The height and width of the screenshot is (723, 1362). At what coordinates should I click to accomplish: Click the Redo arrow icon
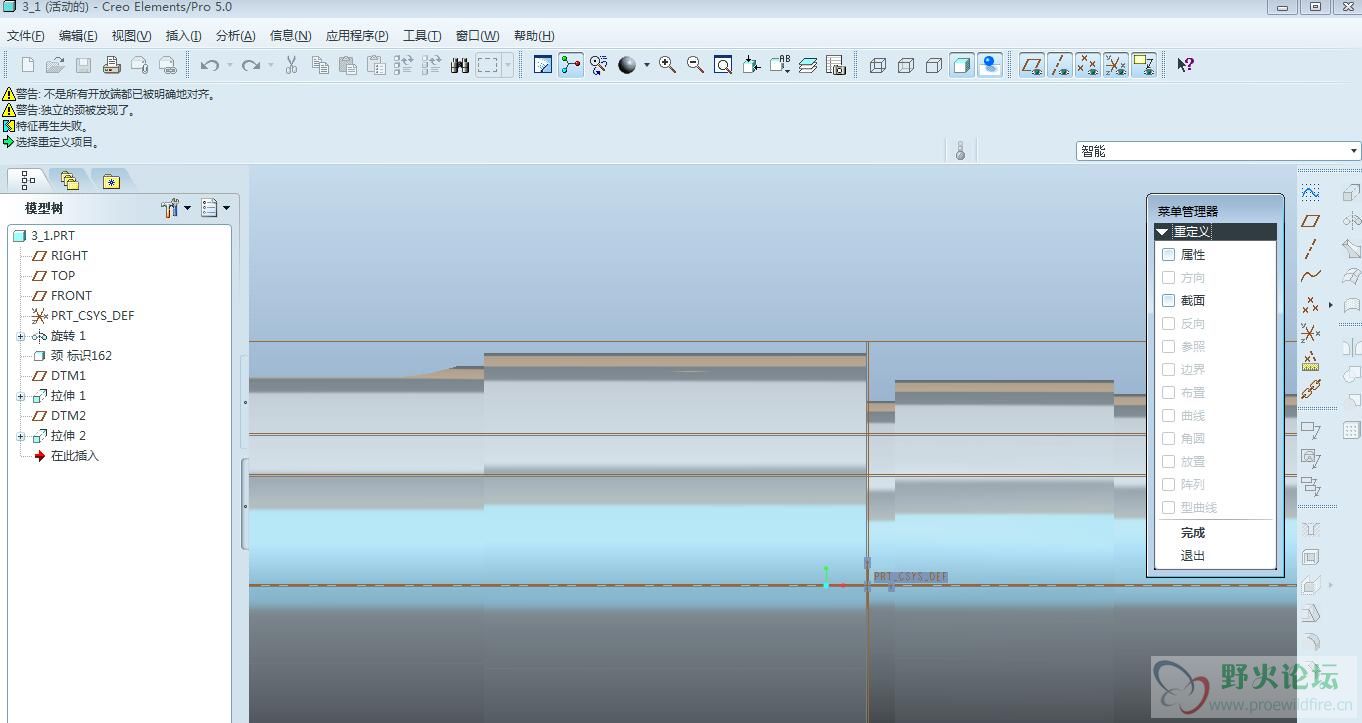click(250, 65)
